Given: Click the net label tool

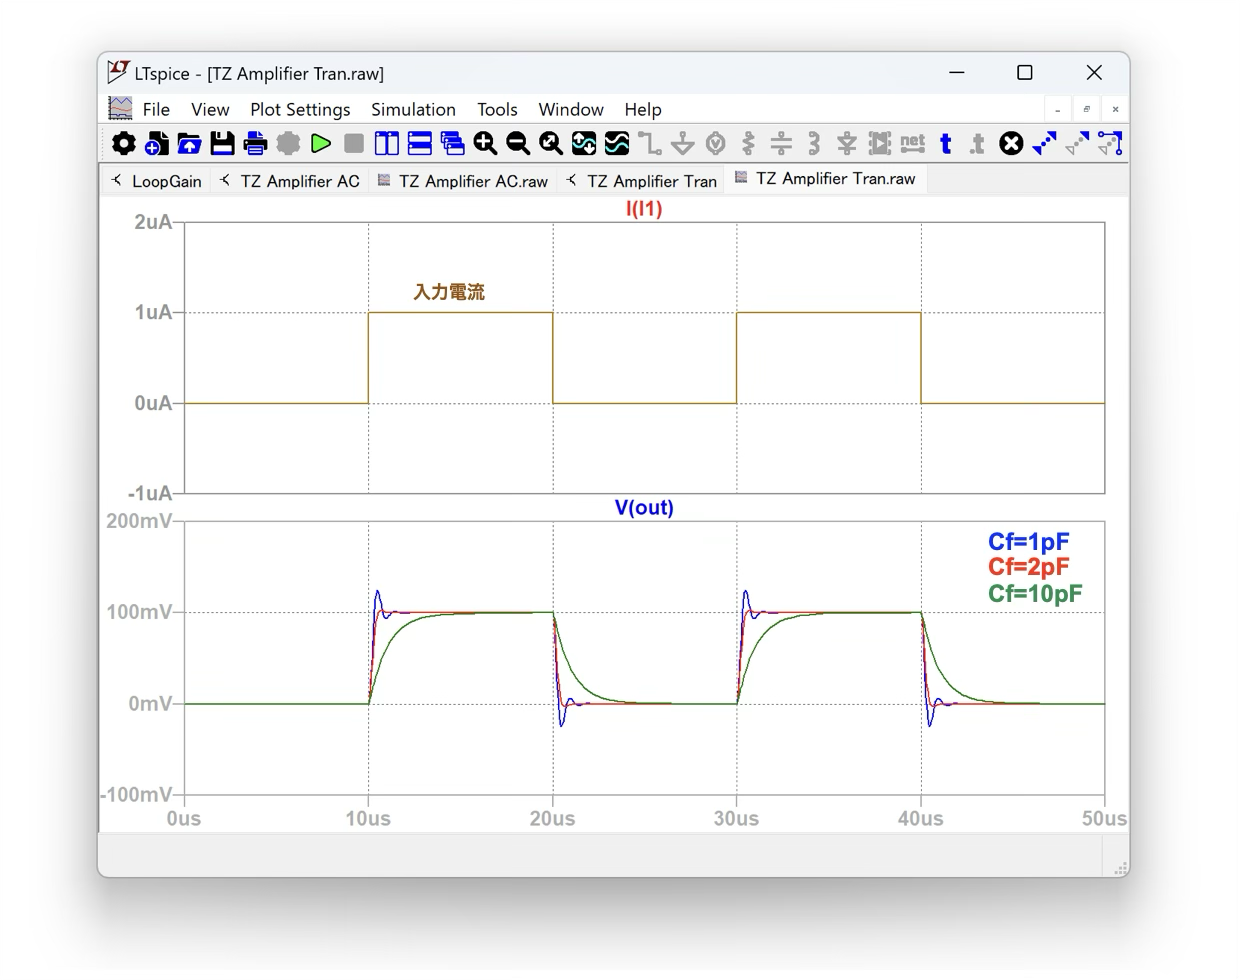Looking at the screenshot, I should [x=913, y=144].
